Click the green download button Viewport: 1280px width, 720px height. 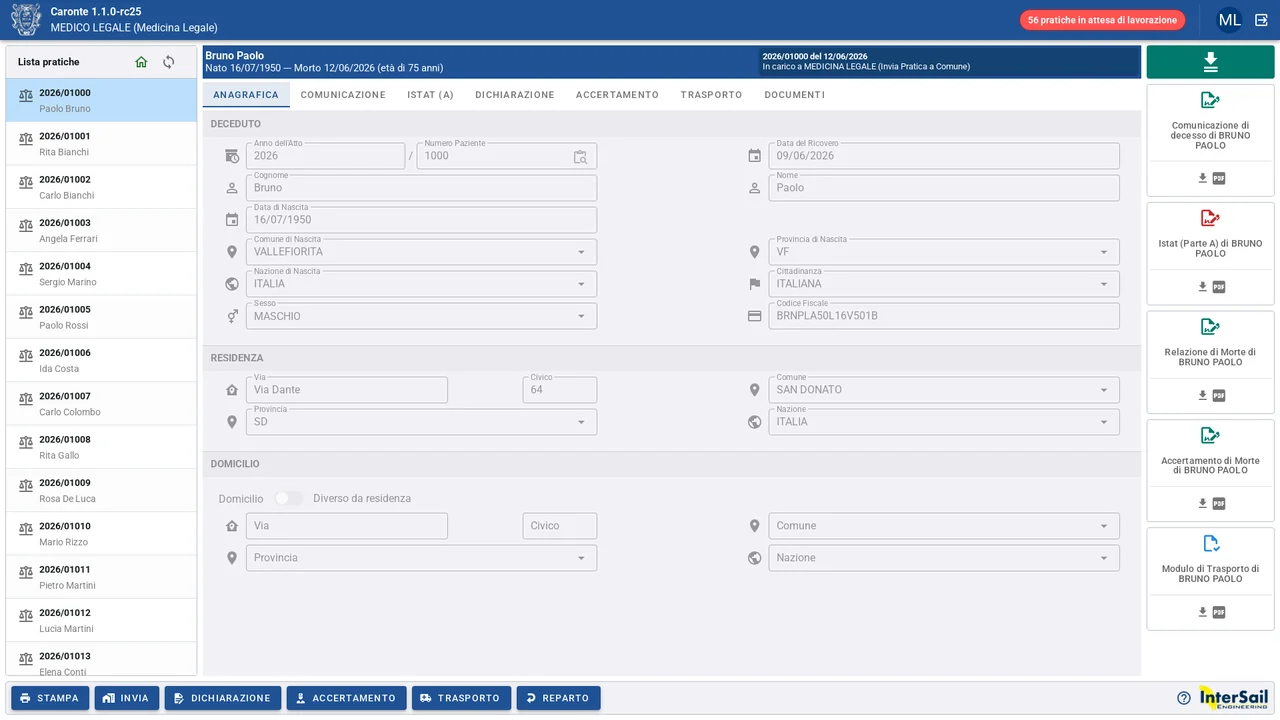[1210, 62]
